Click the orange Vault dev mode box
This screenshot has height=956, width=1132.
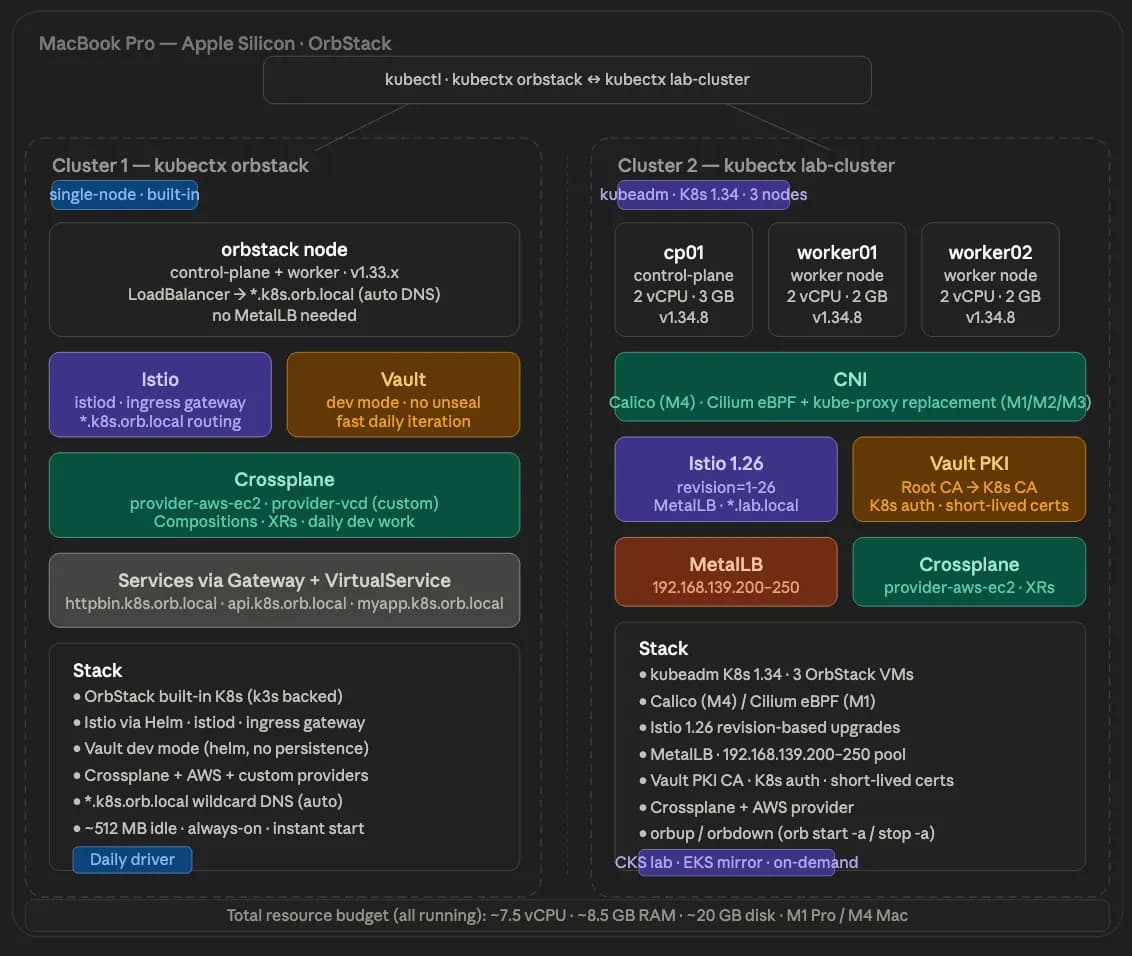click(x=404, y=395)
